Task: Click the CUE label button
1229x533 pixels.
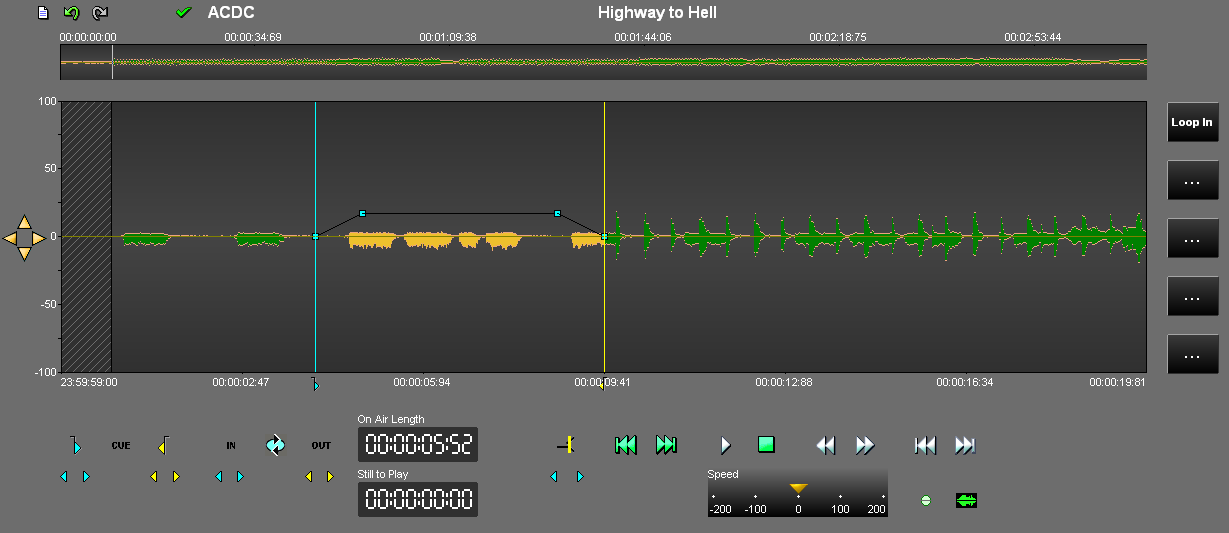Action: (121, 446)
